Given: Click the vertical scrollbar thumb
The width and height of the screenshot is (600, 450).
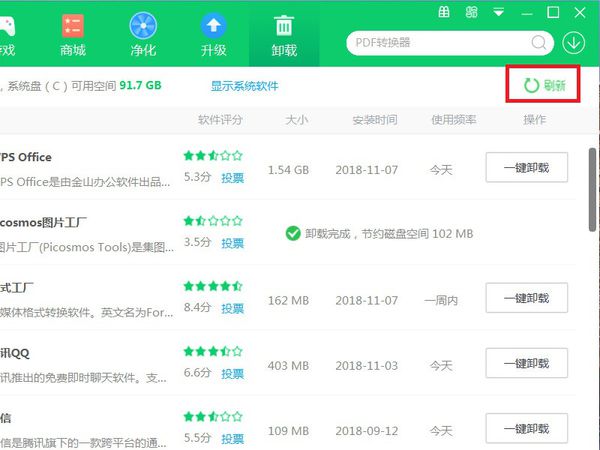Looking at the screenshot, I should [x=592, y=189].
